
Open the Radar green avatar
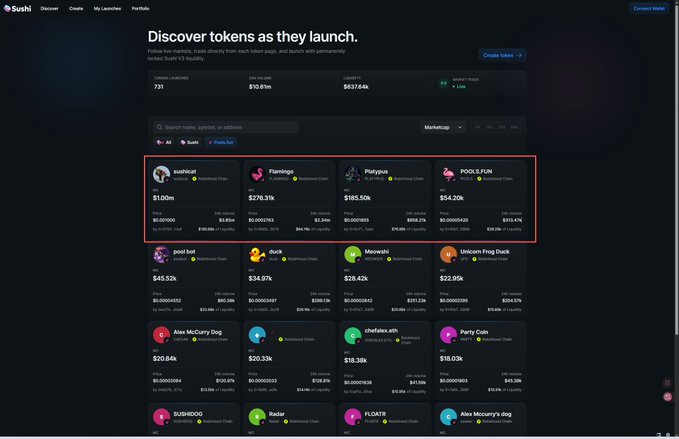point(257,417)
